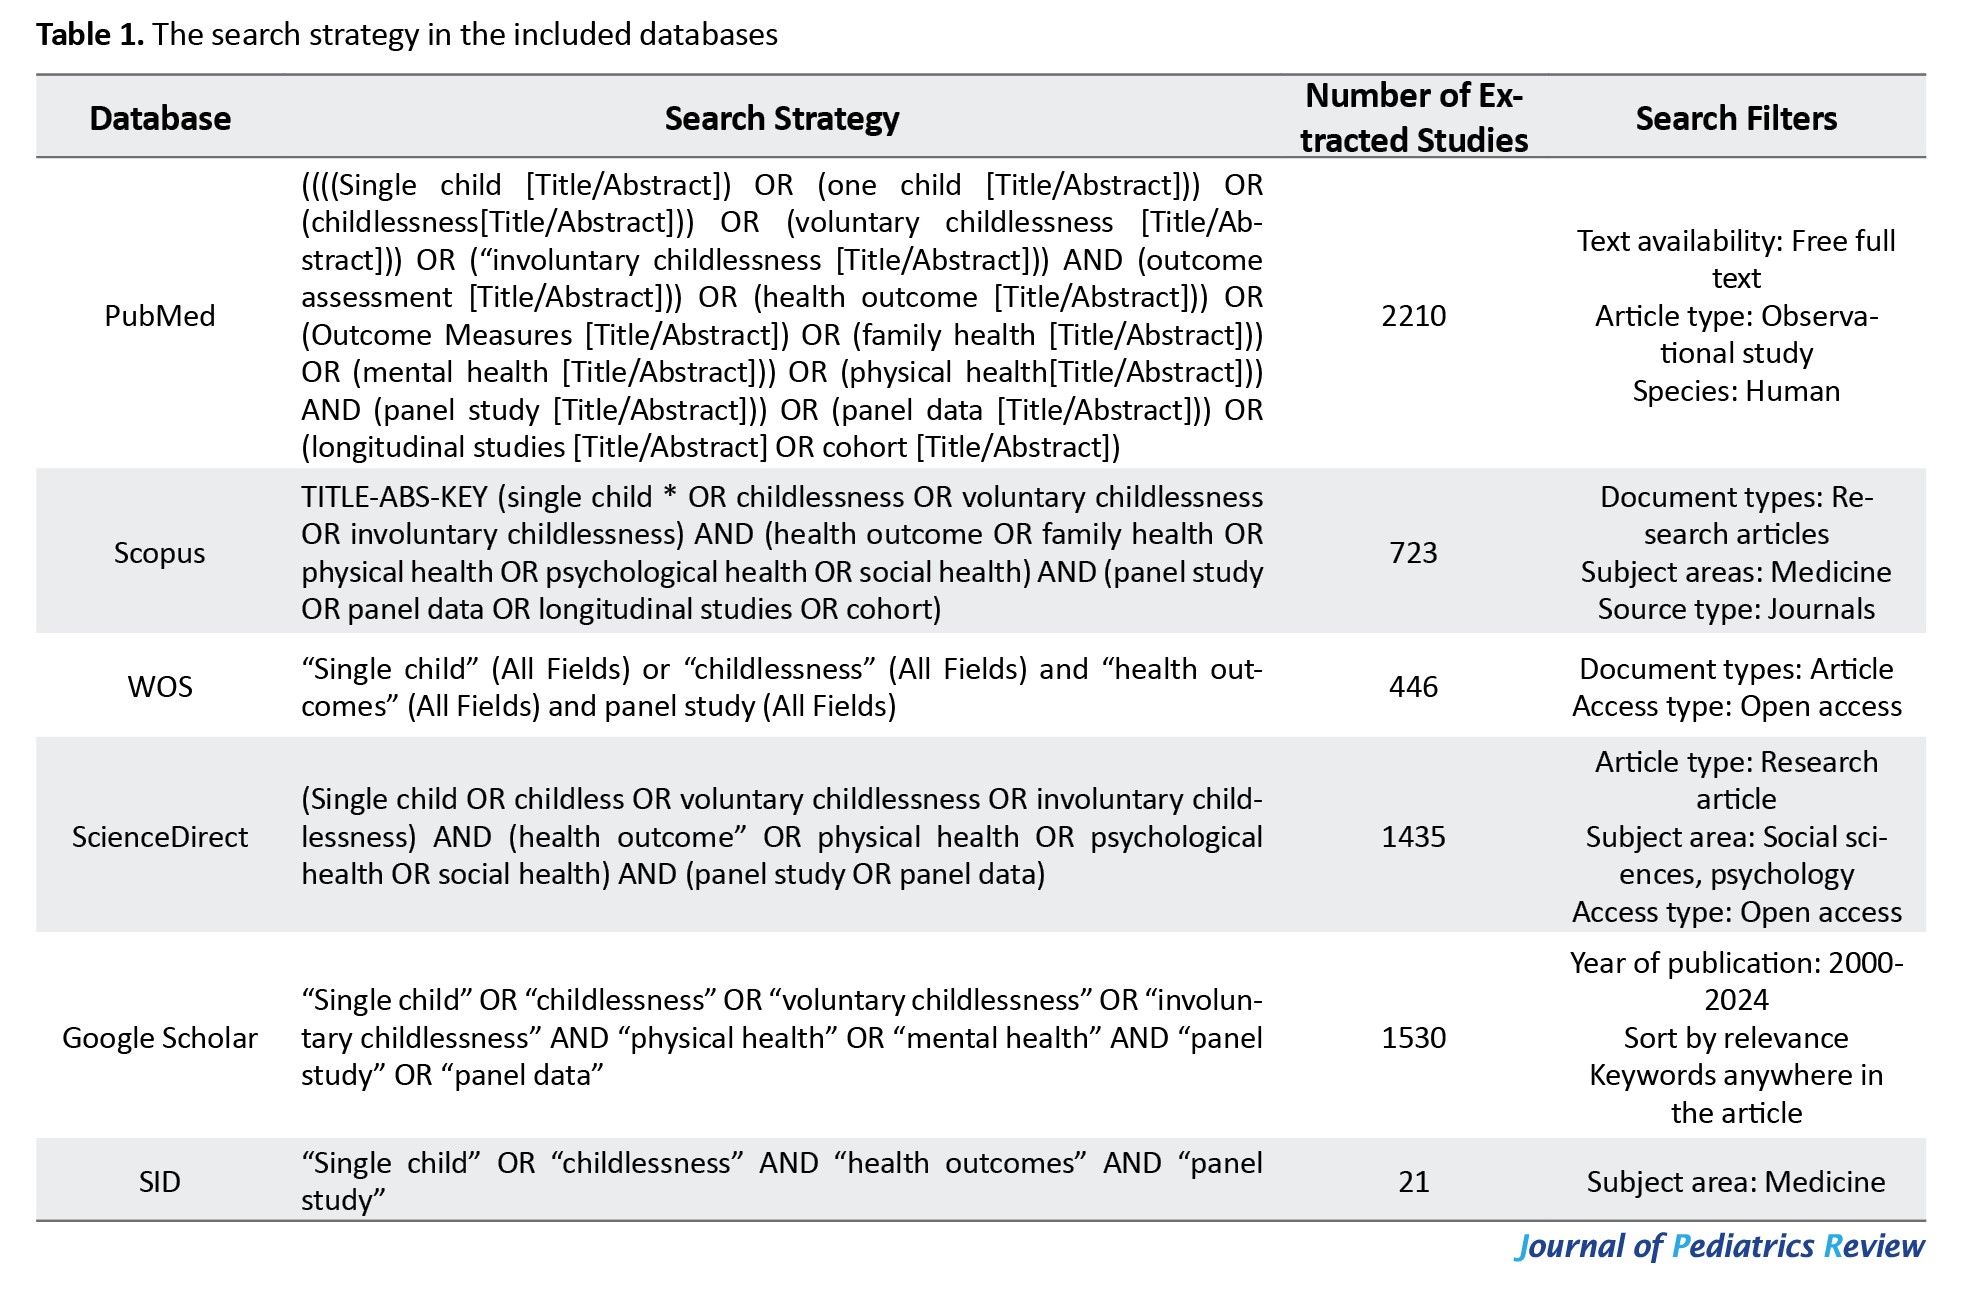Select the Google Scholar database cell
Viewport: 1964px width, 1290px height.
coord(160,1037)
